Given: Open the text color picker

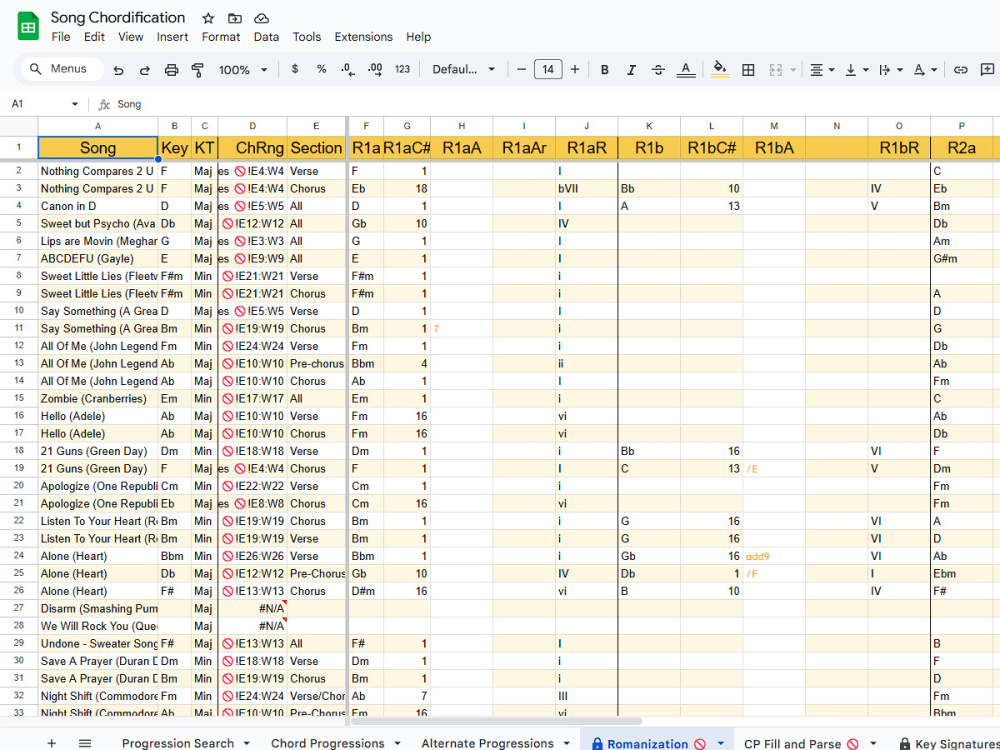Looking at the screenshot, I should [x=686, y=70].
